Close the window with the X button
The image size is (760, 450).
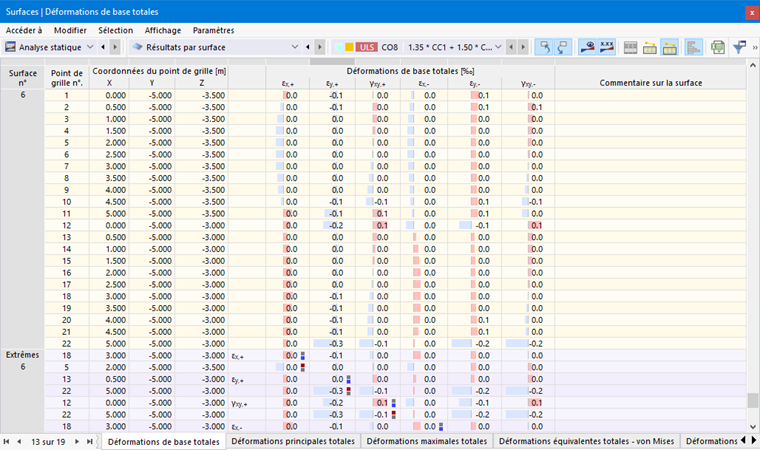(752, 13)
